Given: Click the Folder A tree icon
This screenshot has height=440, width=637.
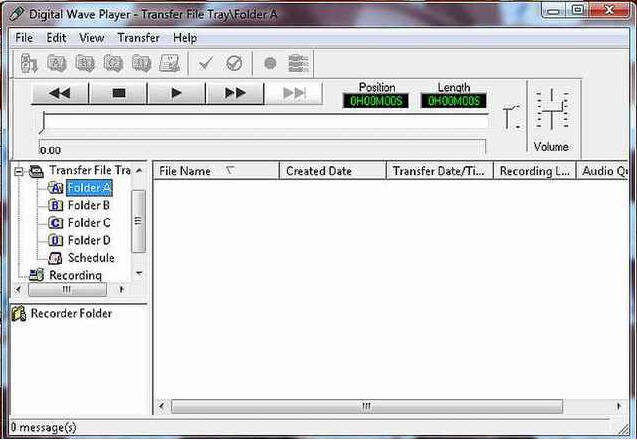Looking at the screenshot, I should pyautogui.click(x=56, y=188).
